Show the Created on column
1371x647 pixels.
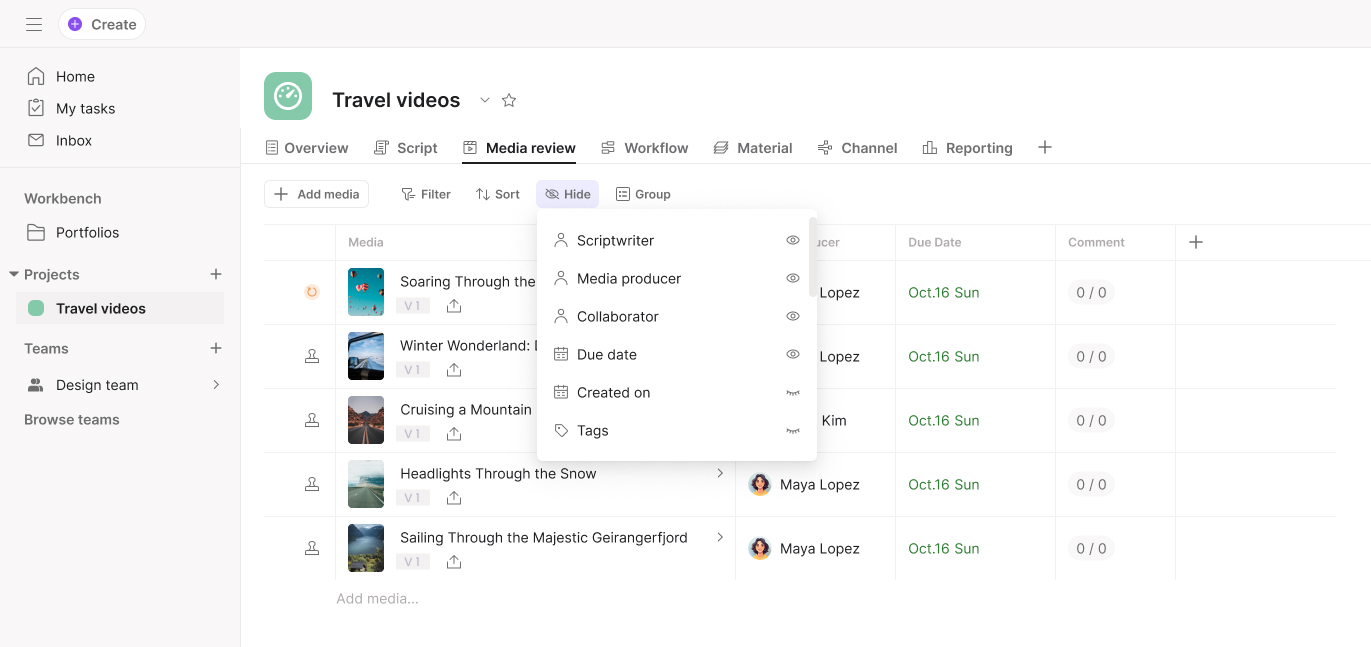tap(792, 393)
